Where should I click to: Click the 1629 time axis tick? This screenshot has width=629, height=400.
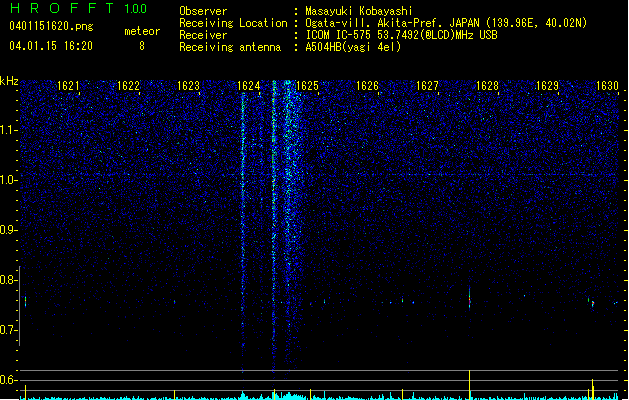547,86
